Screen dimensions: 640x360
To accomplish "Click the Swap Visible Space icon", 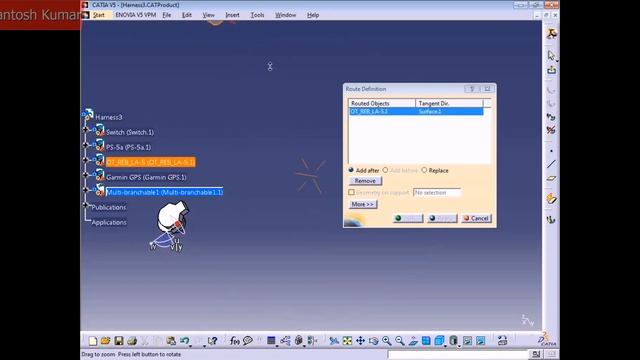I will point(480,341).
